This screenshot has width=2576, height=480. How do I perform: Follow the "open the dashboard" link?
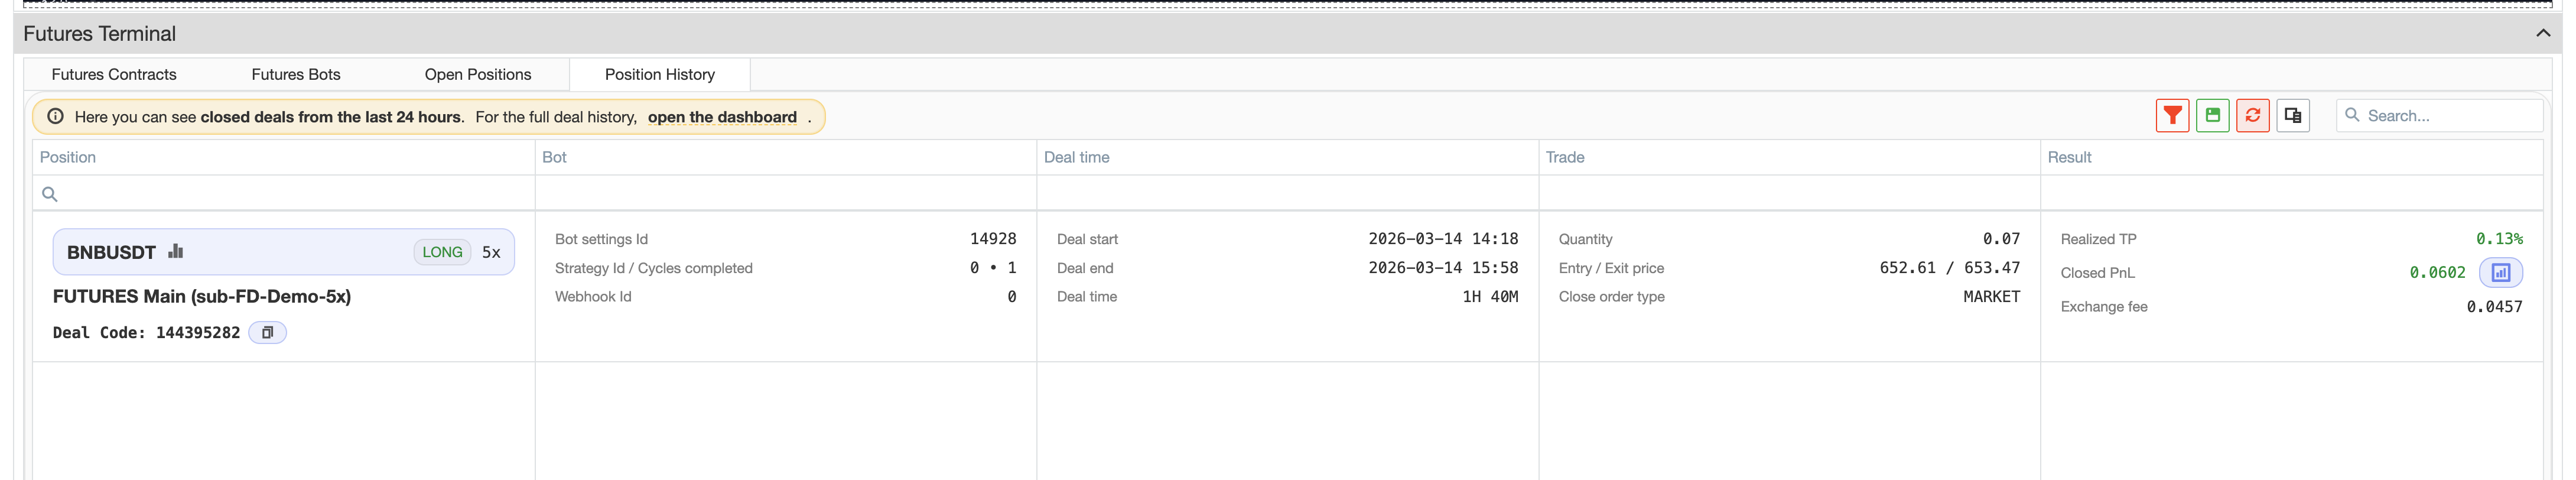[722, 117]
